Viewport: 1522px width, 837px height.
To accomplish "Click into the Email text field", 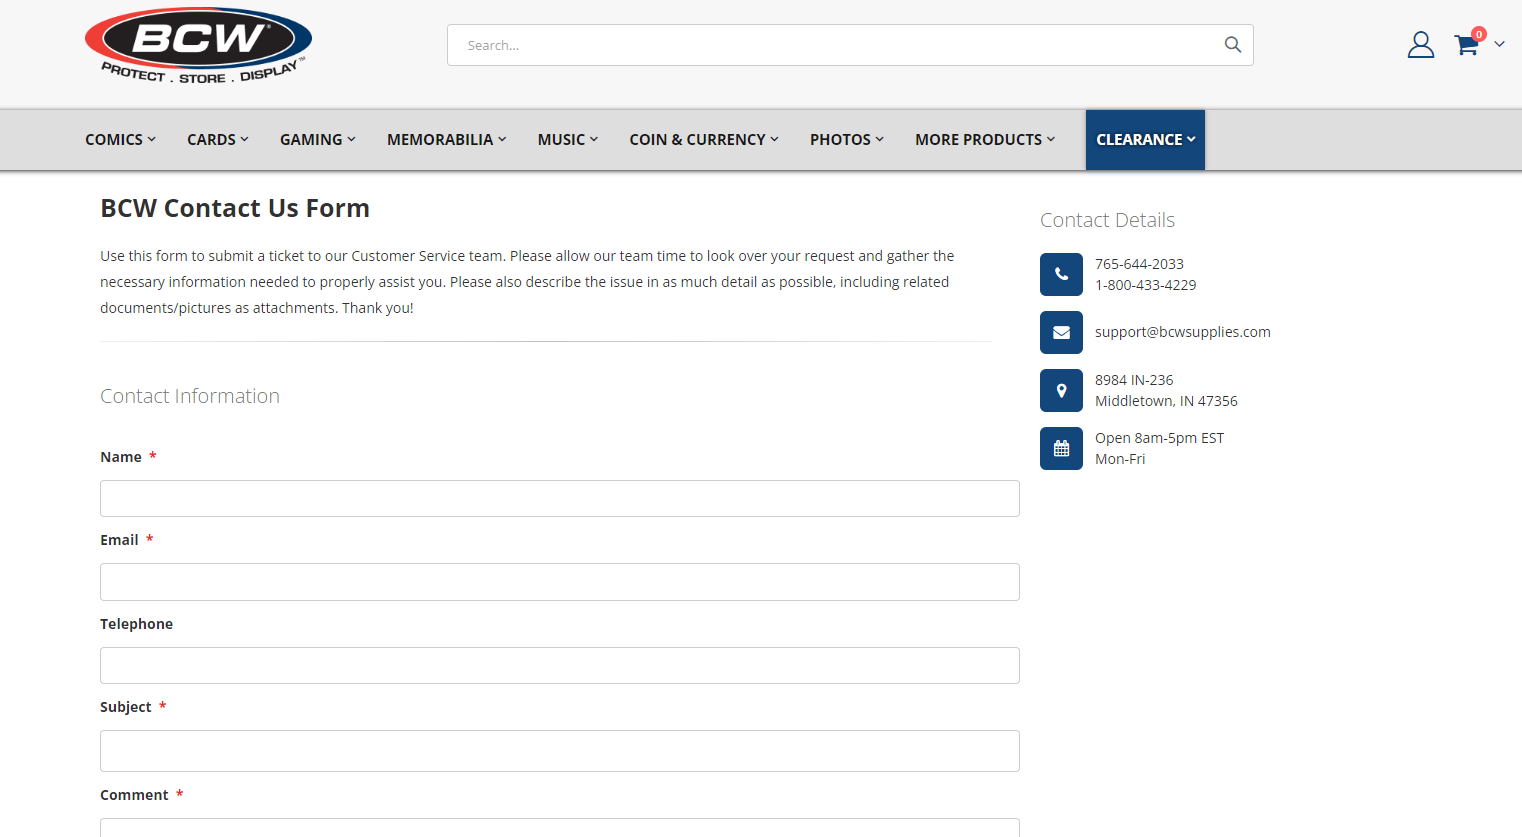I will (x=560, y=582).
